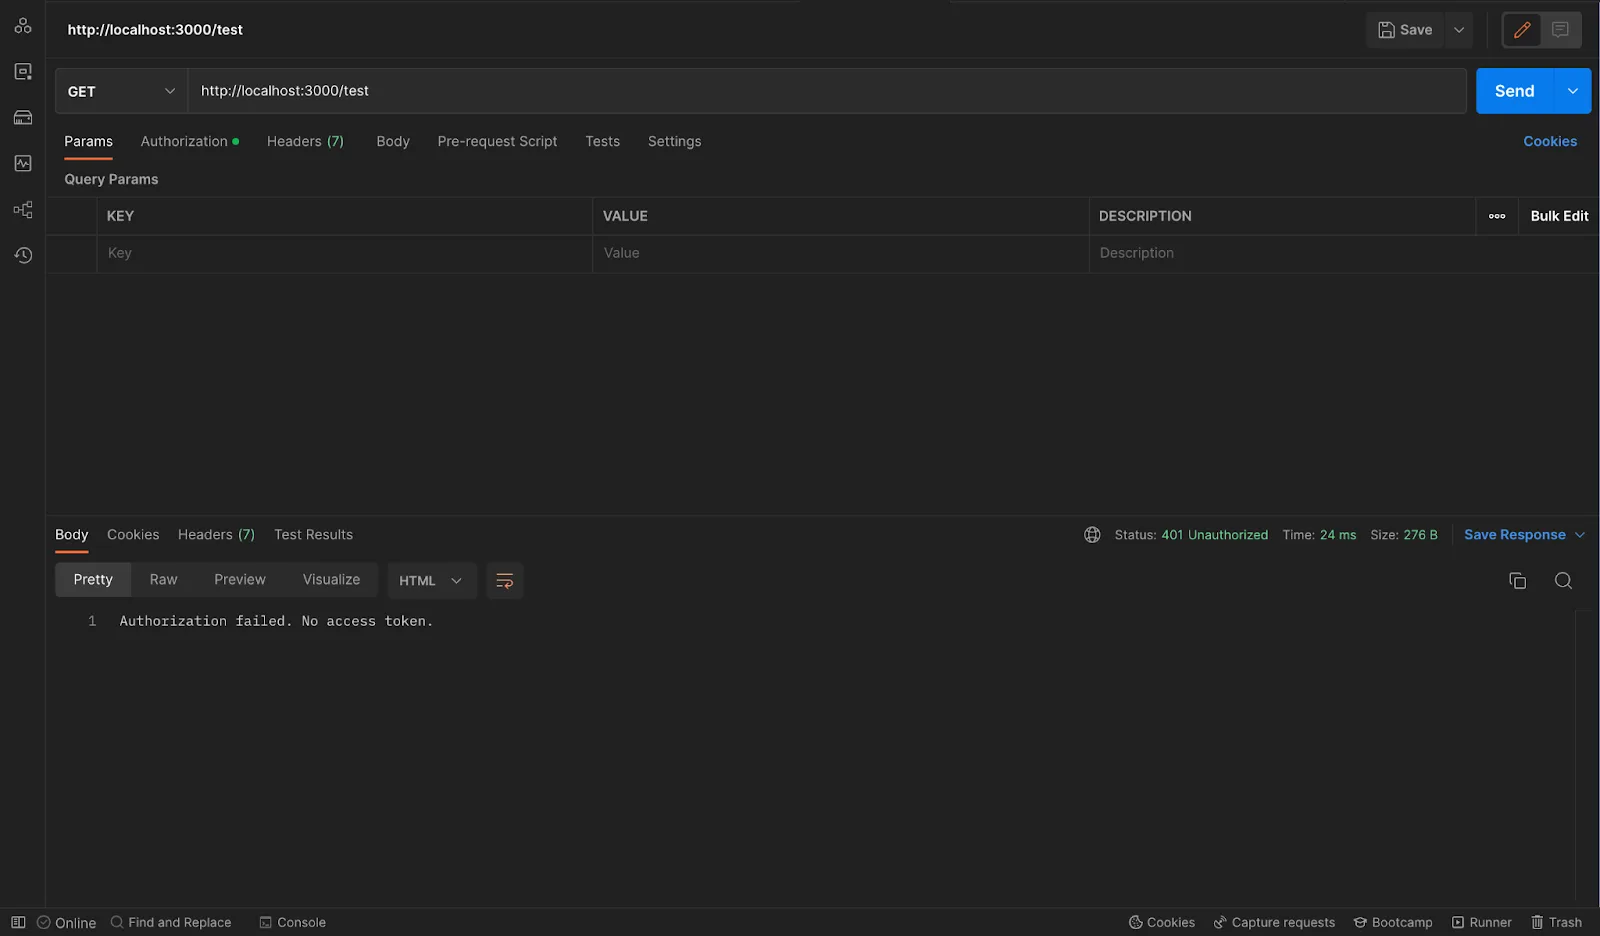
Task: Open the Mock Servers sidebar icon
Action: [x=23, y=117]
